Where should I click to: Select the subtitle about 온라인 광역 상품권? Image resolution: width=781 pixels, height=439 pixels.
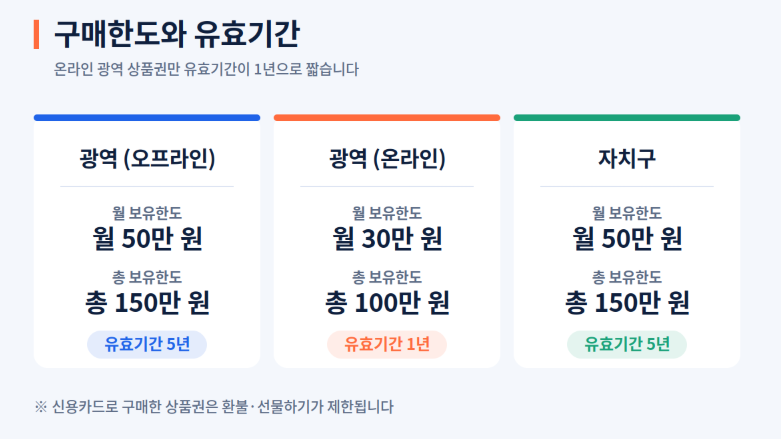[x=206, y=69]
